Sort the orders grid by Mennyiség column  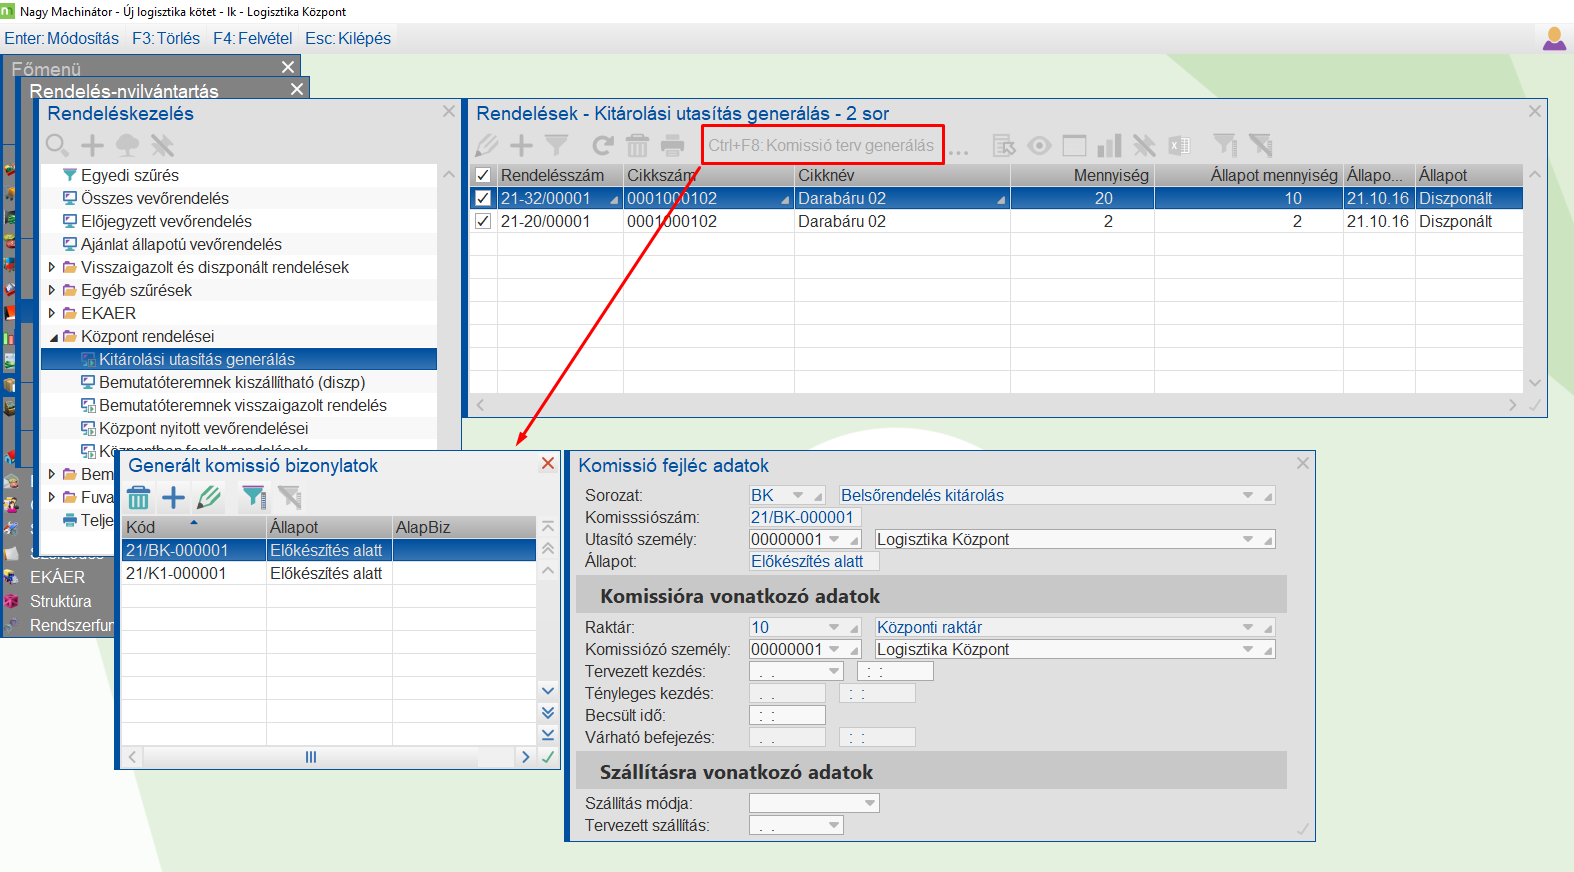pyautogui.click(x=1082, y=175)
